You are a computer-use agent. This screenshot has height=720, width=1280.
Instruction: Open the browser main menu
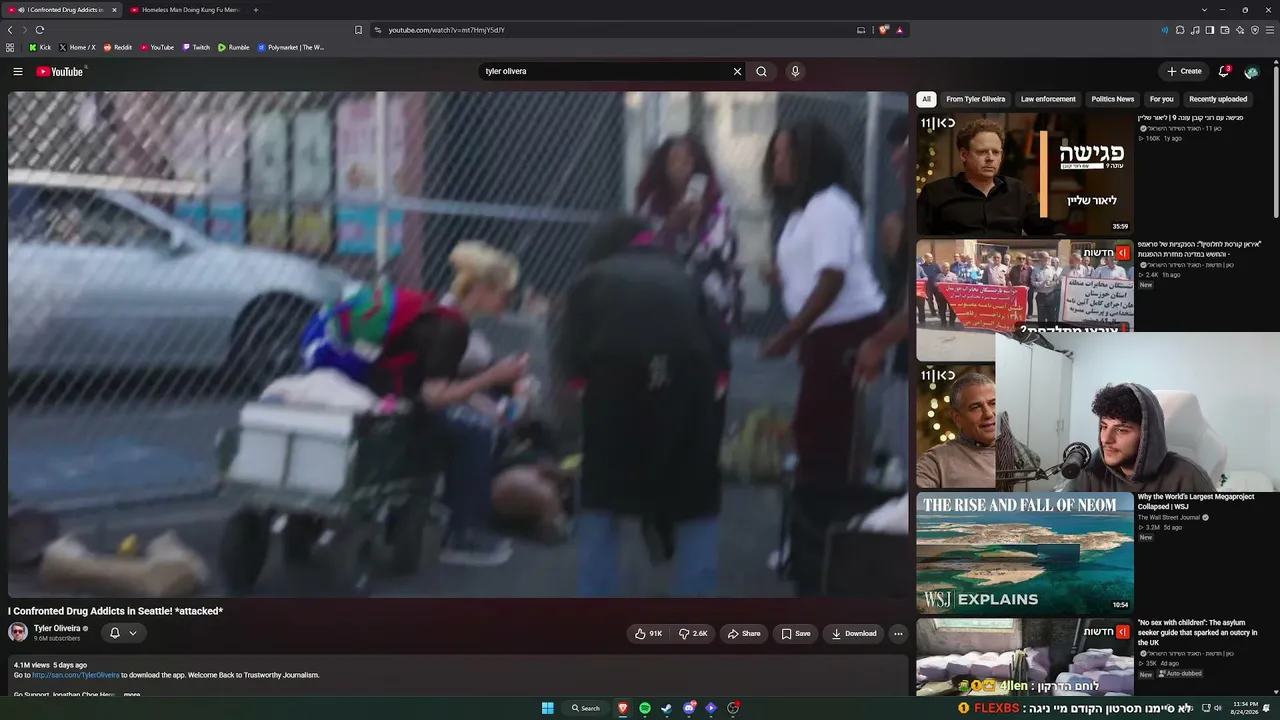(x=1270, y=30)
